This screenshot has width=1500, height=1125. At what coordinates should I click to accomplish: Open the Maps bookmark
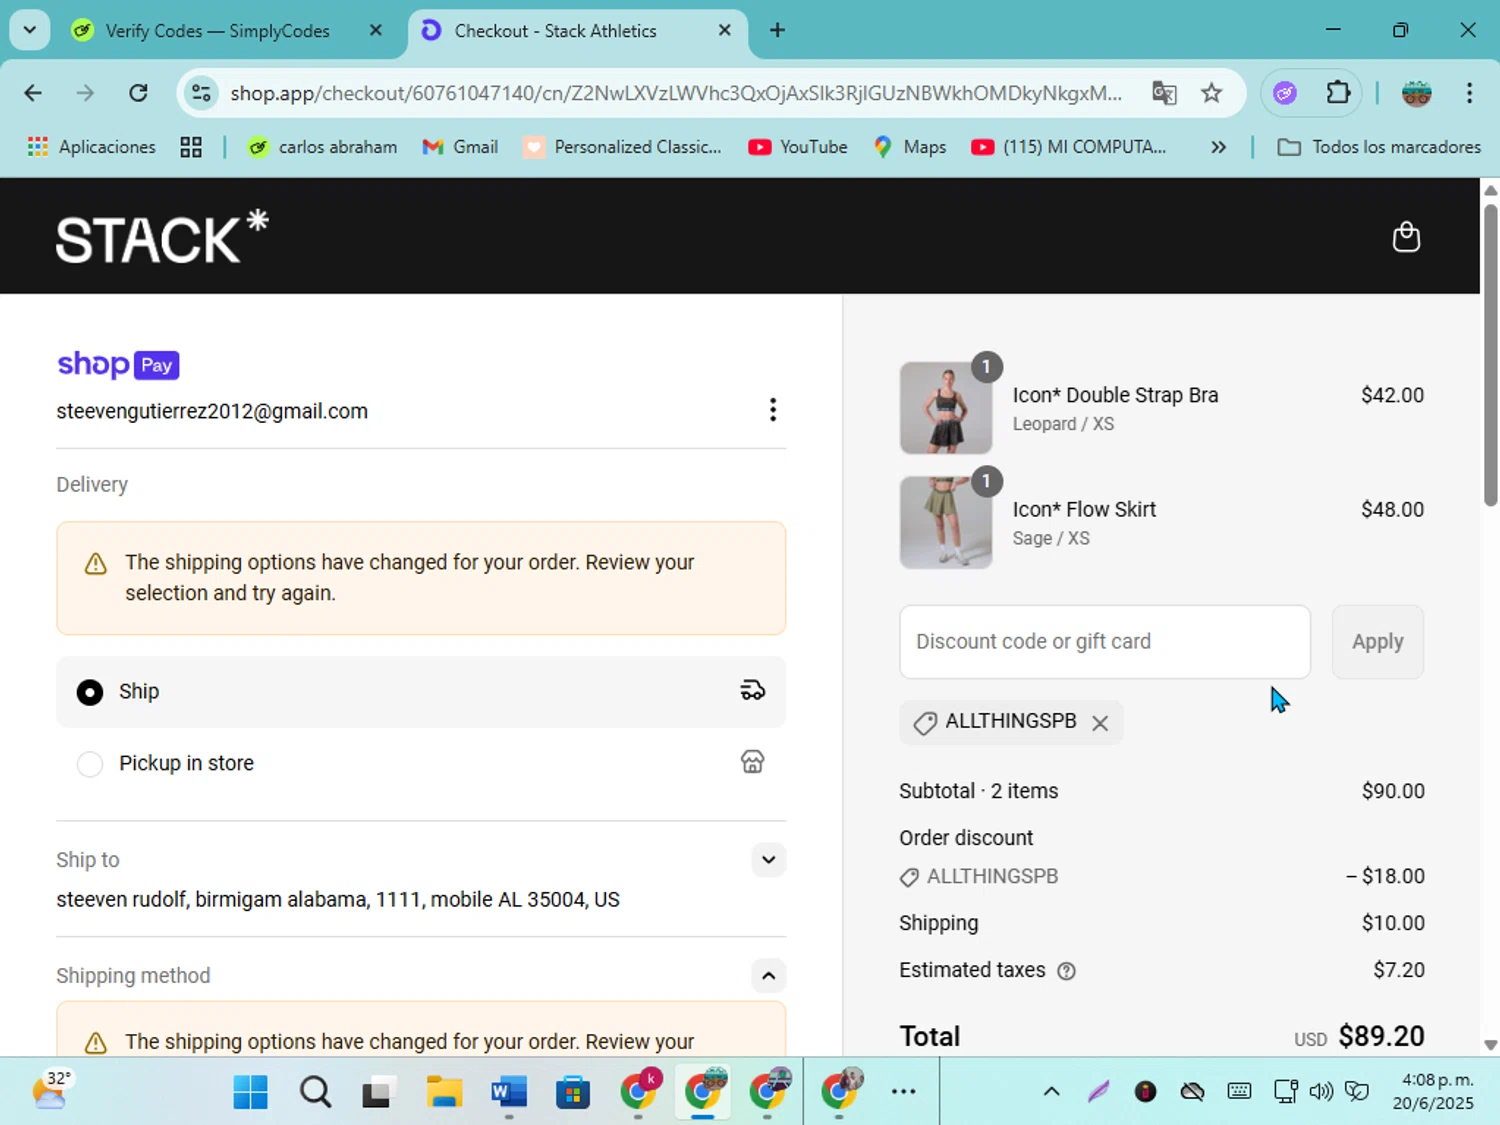click(x=910, y=147)
